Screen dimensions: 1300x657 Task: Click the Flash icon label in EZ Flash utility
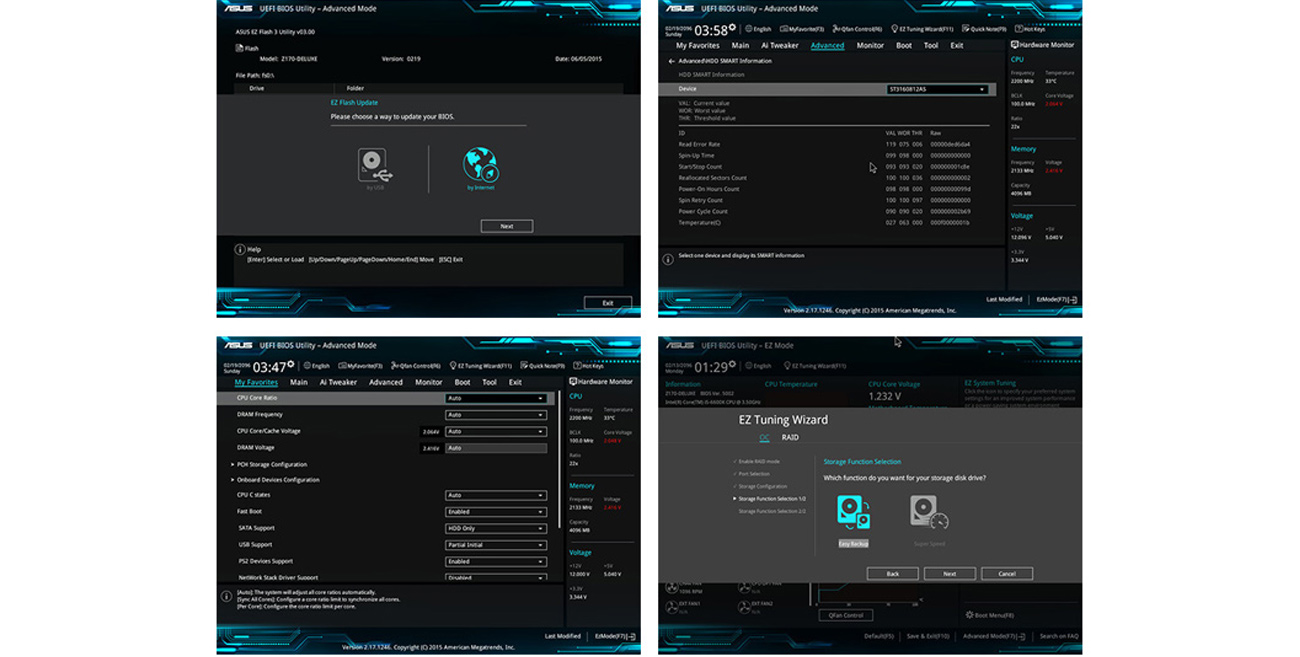pyautogui.click(x=247, y=47)
